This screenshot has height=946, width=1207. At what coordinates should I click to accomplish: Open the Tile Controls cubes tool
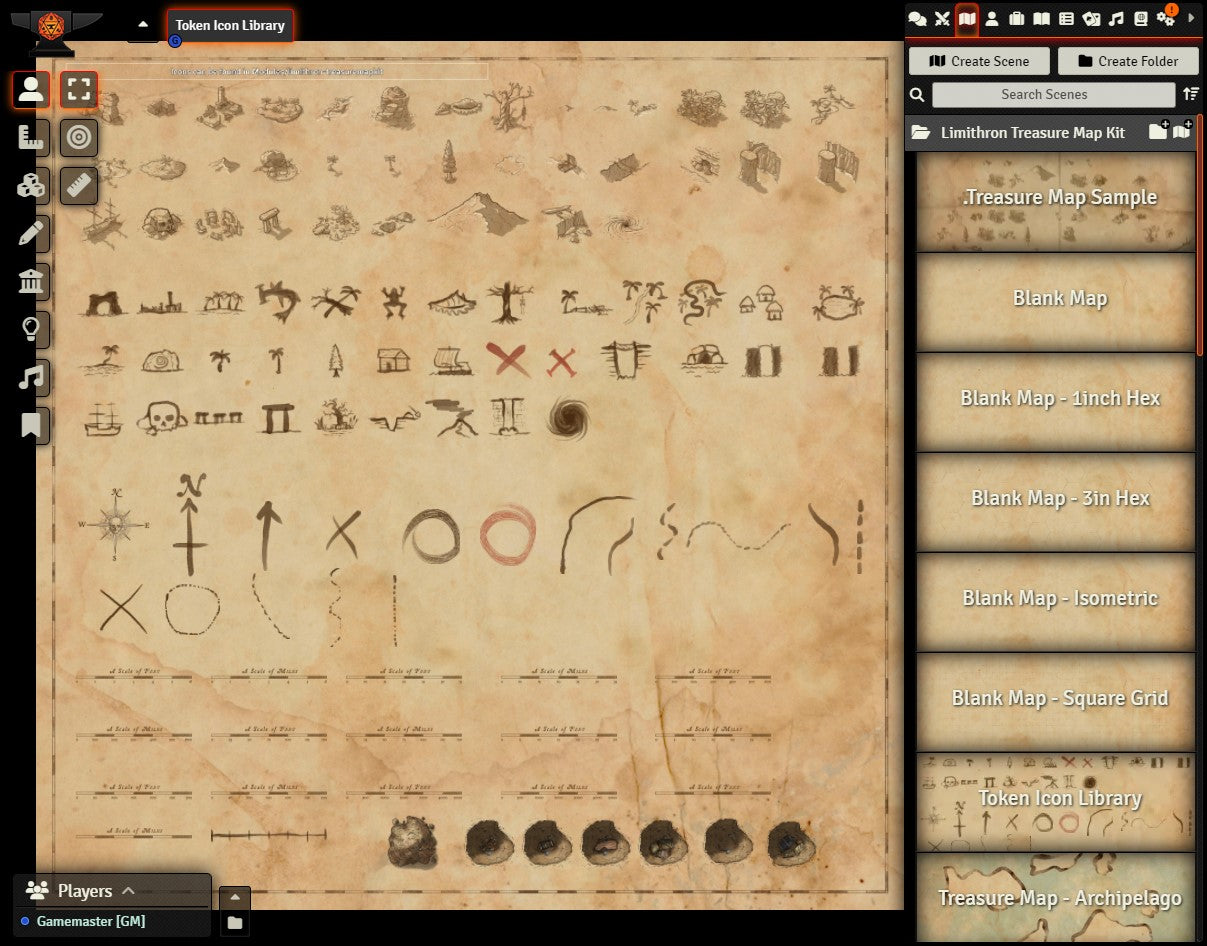coord(31,186)
